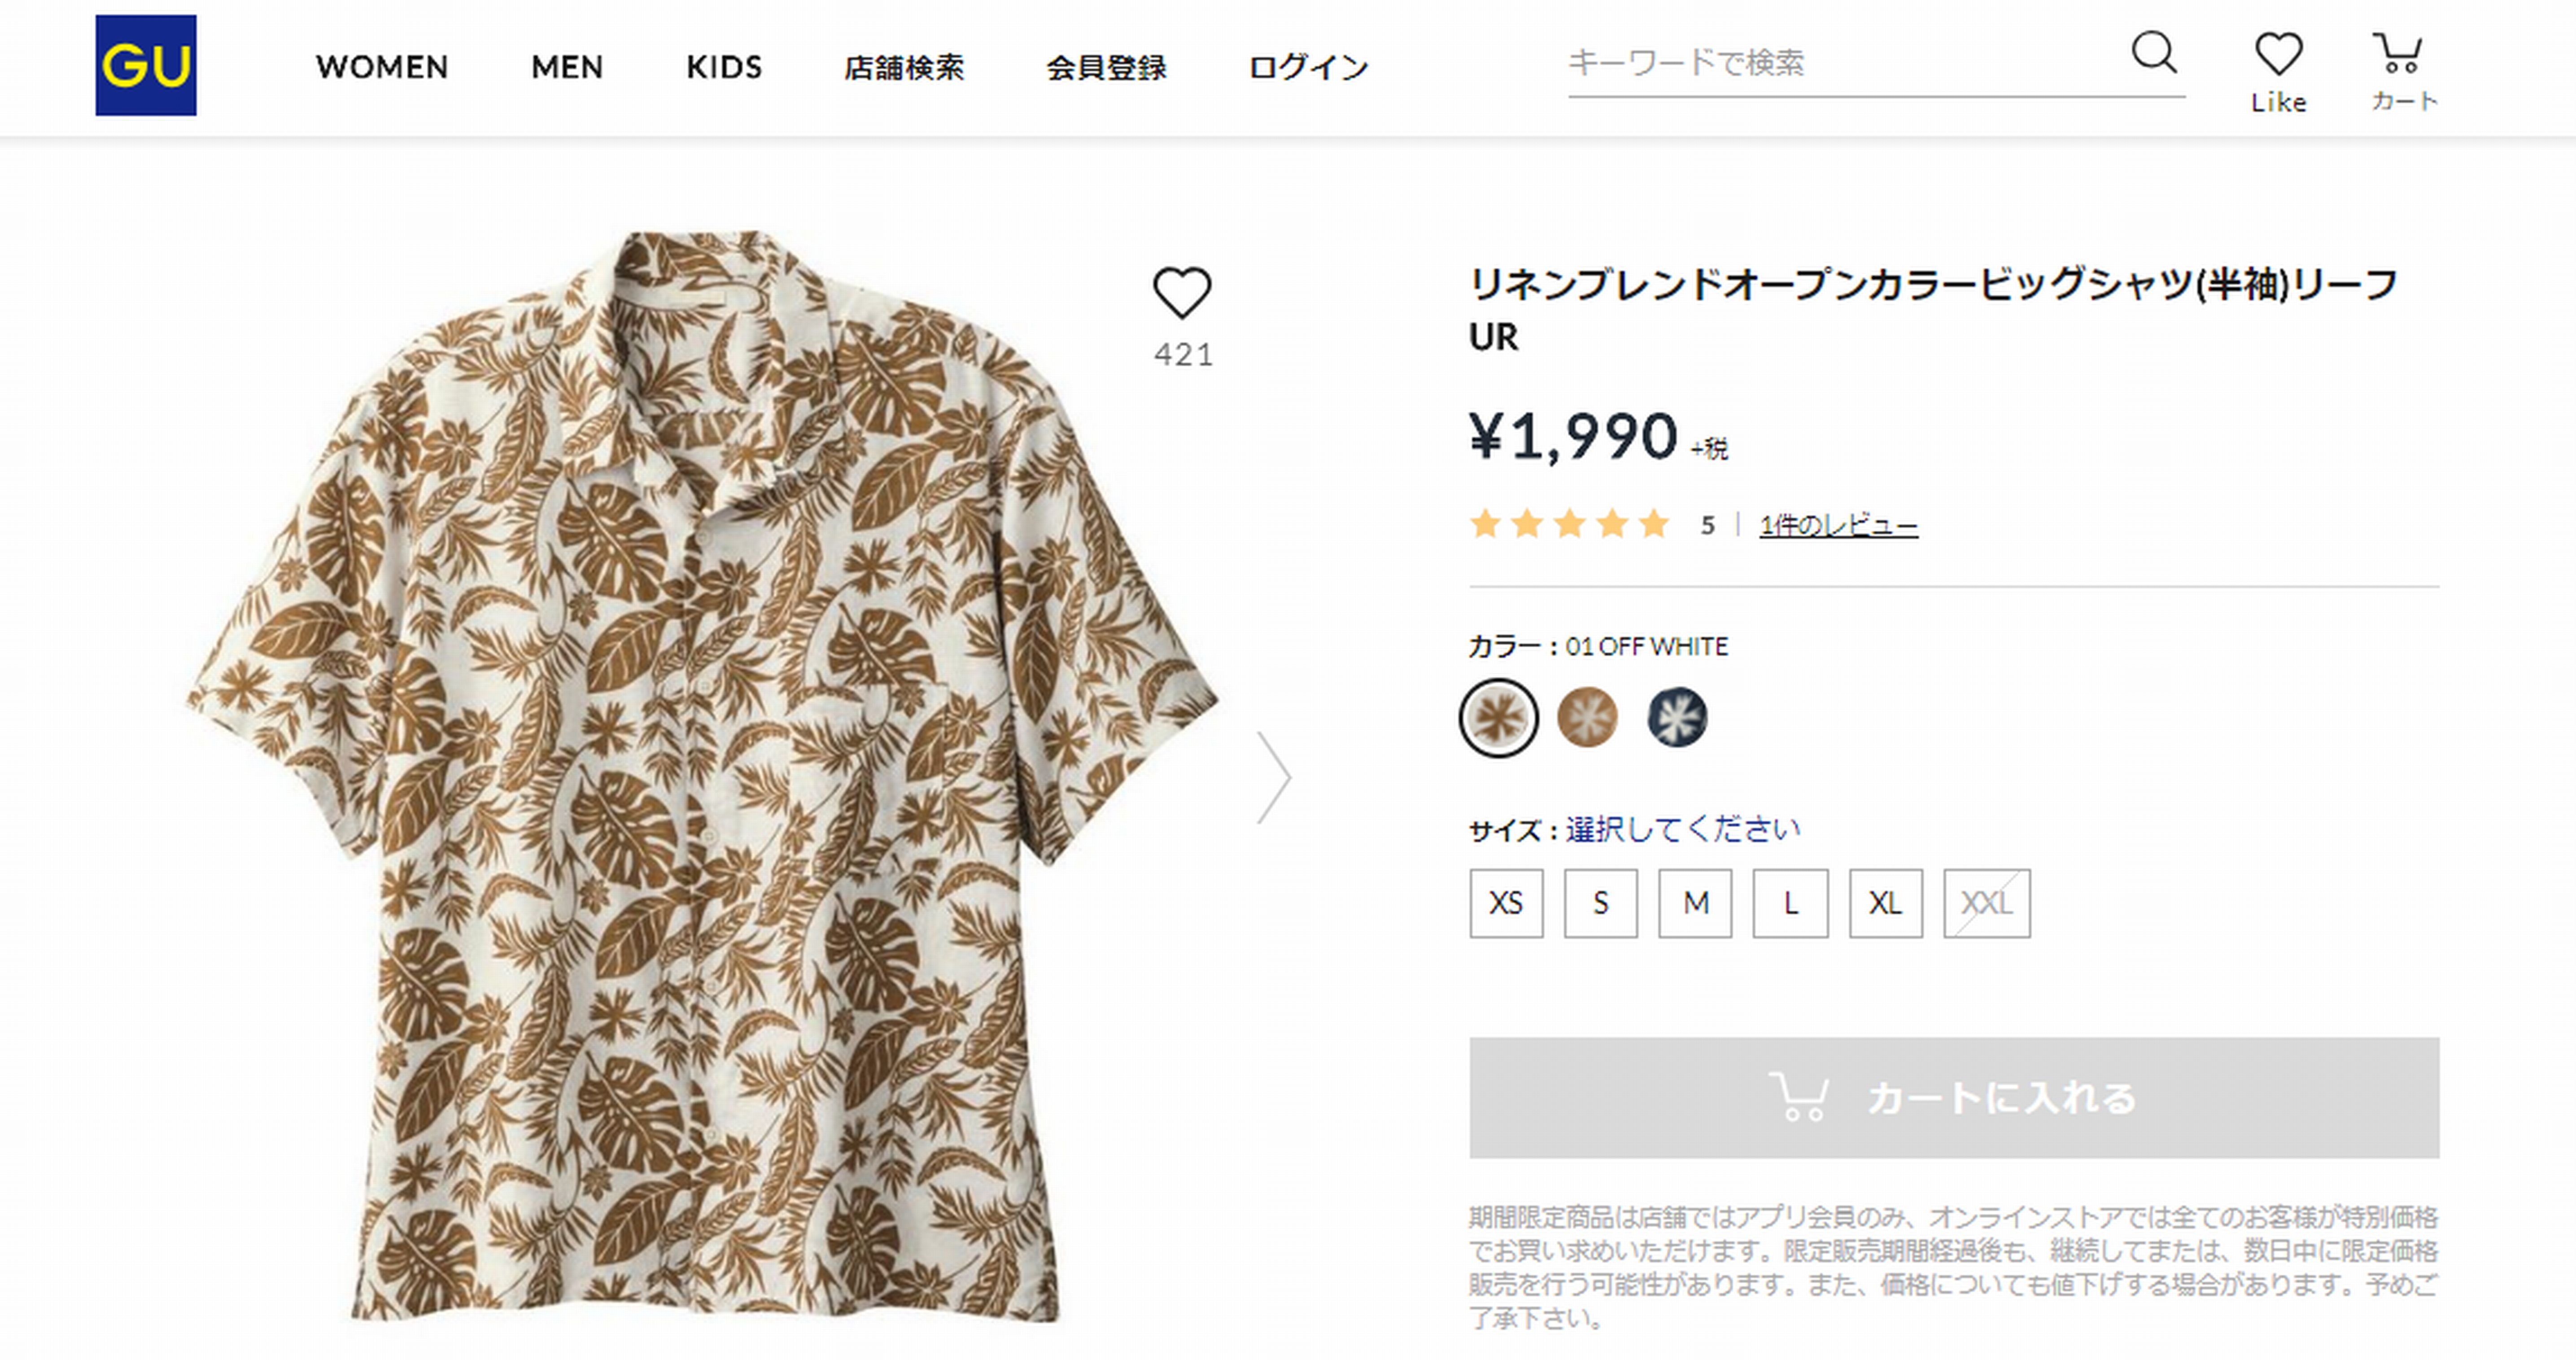The width and height of the screenshot is (2576, 1360).
Task: Click the ログイン login link
Action: 1308,67
